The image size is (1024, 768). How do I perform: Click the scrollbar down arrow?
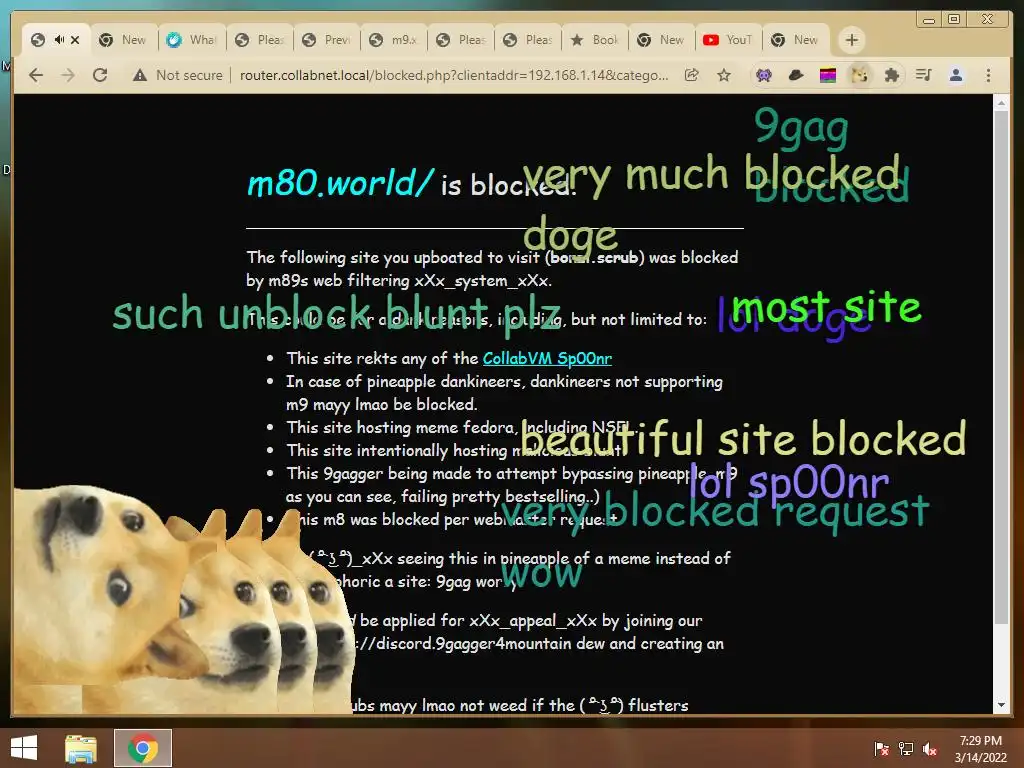point(1000,705)
